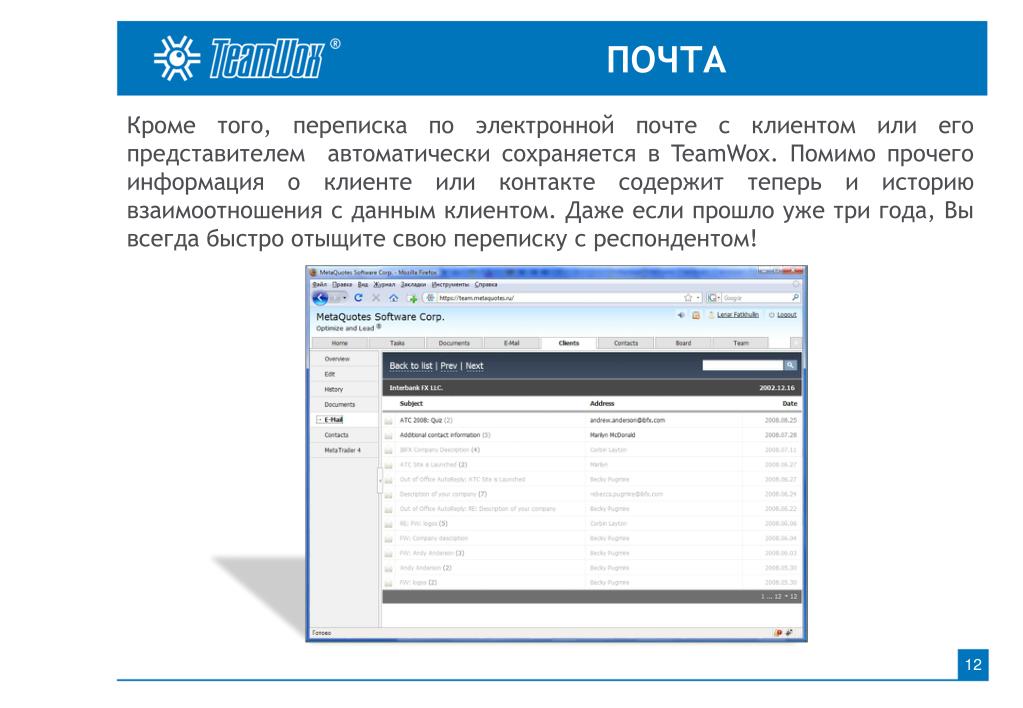This screenshot has width=1023, height=708.
Task: Collapse the E-Mail item in the sidebar
Action: pos(318,420)
